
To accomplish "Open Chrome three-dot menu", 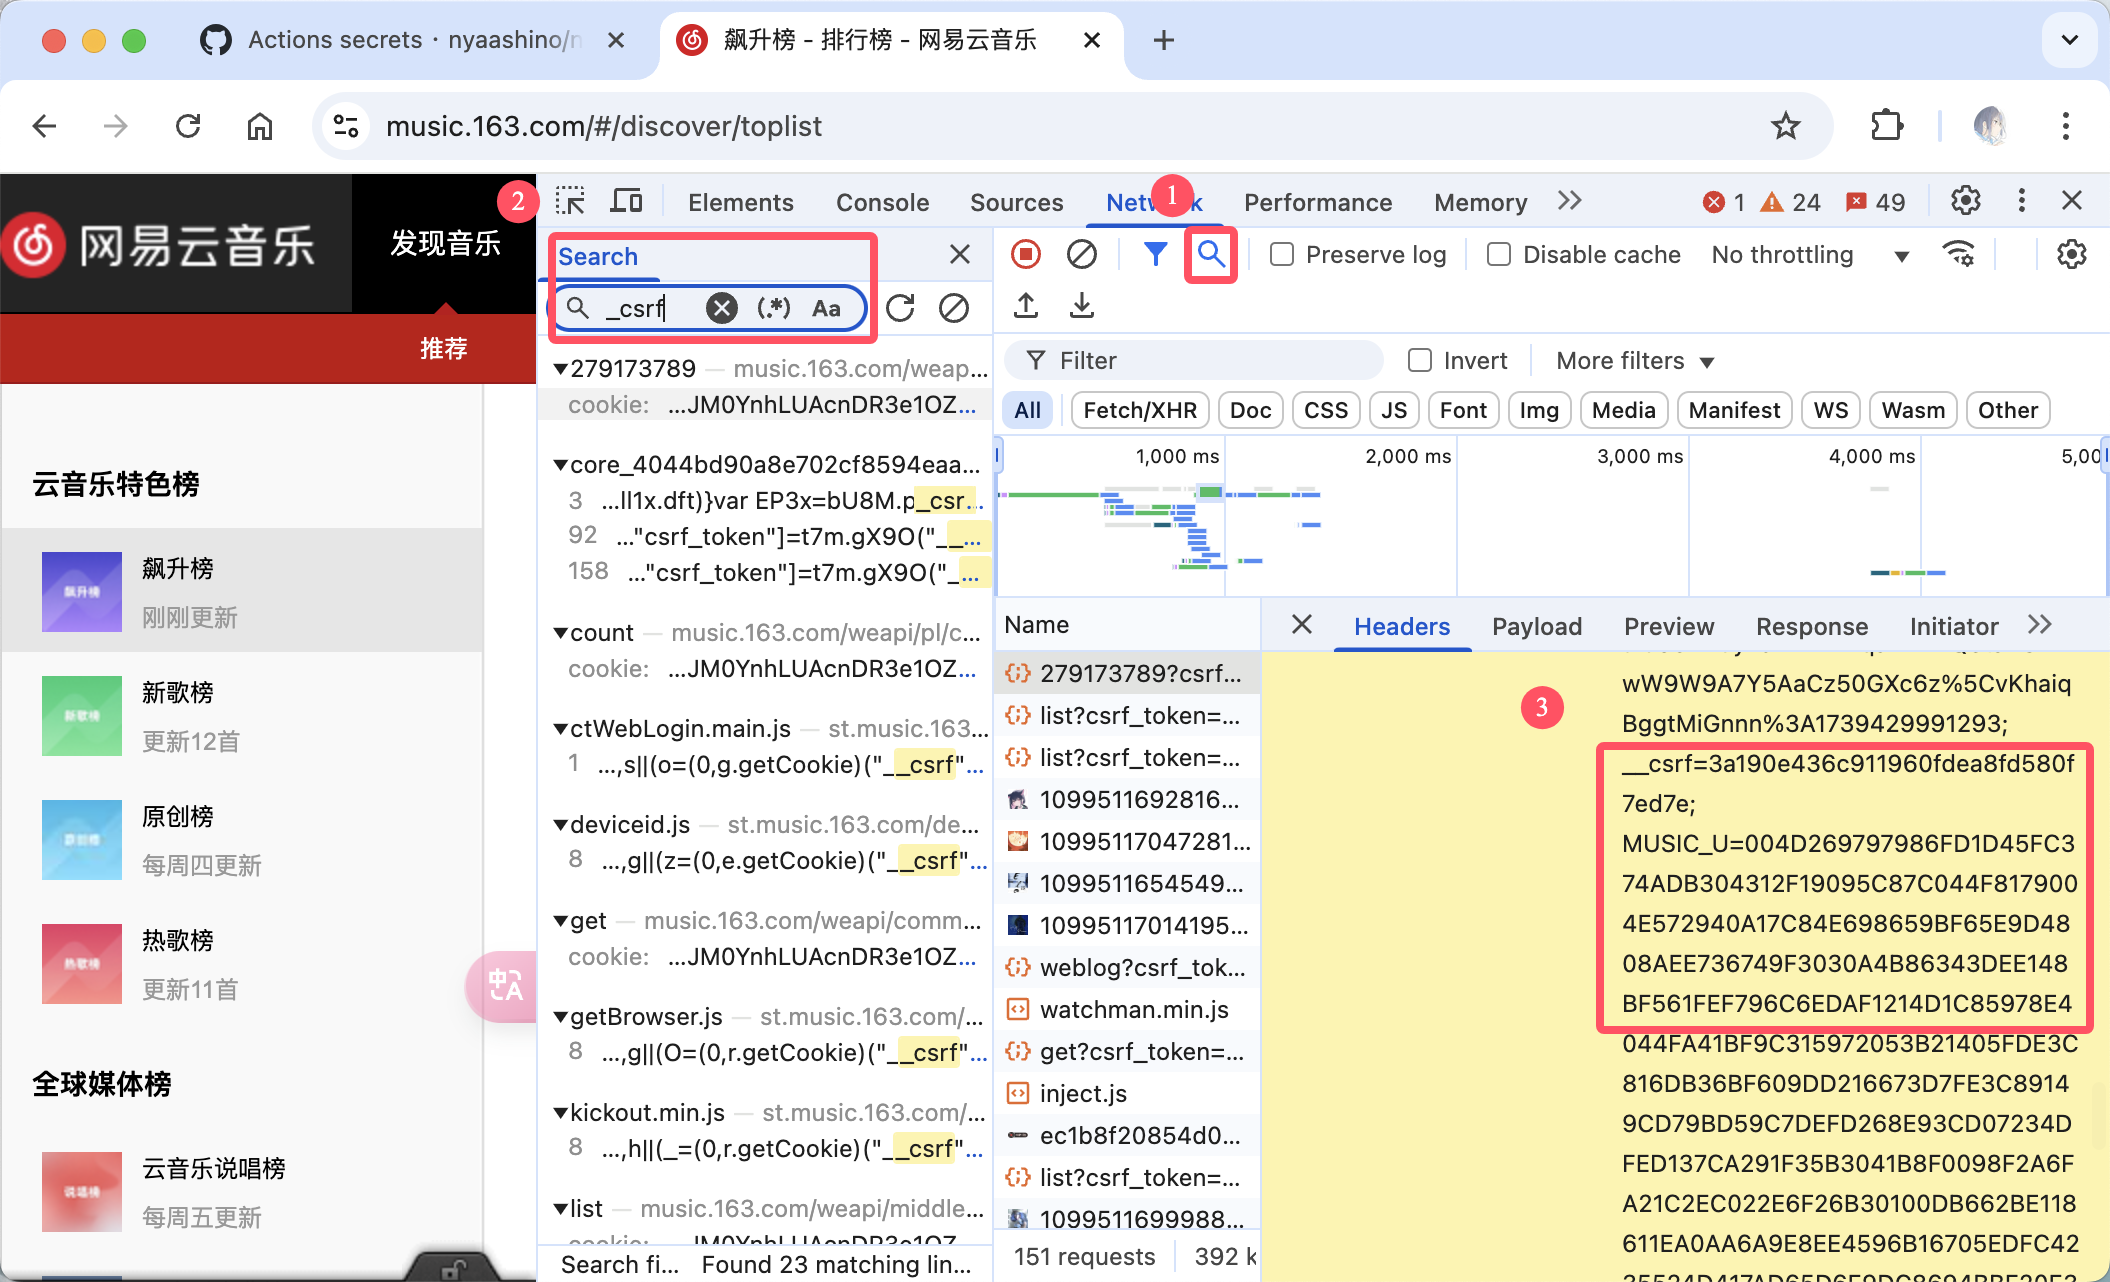I will (x=2065, y=126).
